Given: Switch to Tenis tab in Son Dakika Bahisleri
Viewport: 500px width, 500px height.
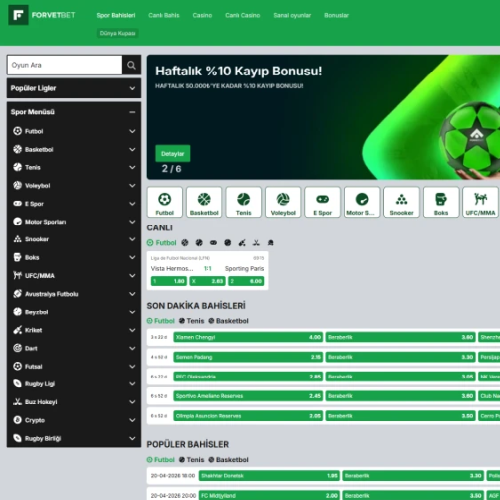Looking at the screenshot, I should (x=191, y=321).
